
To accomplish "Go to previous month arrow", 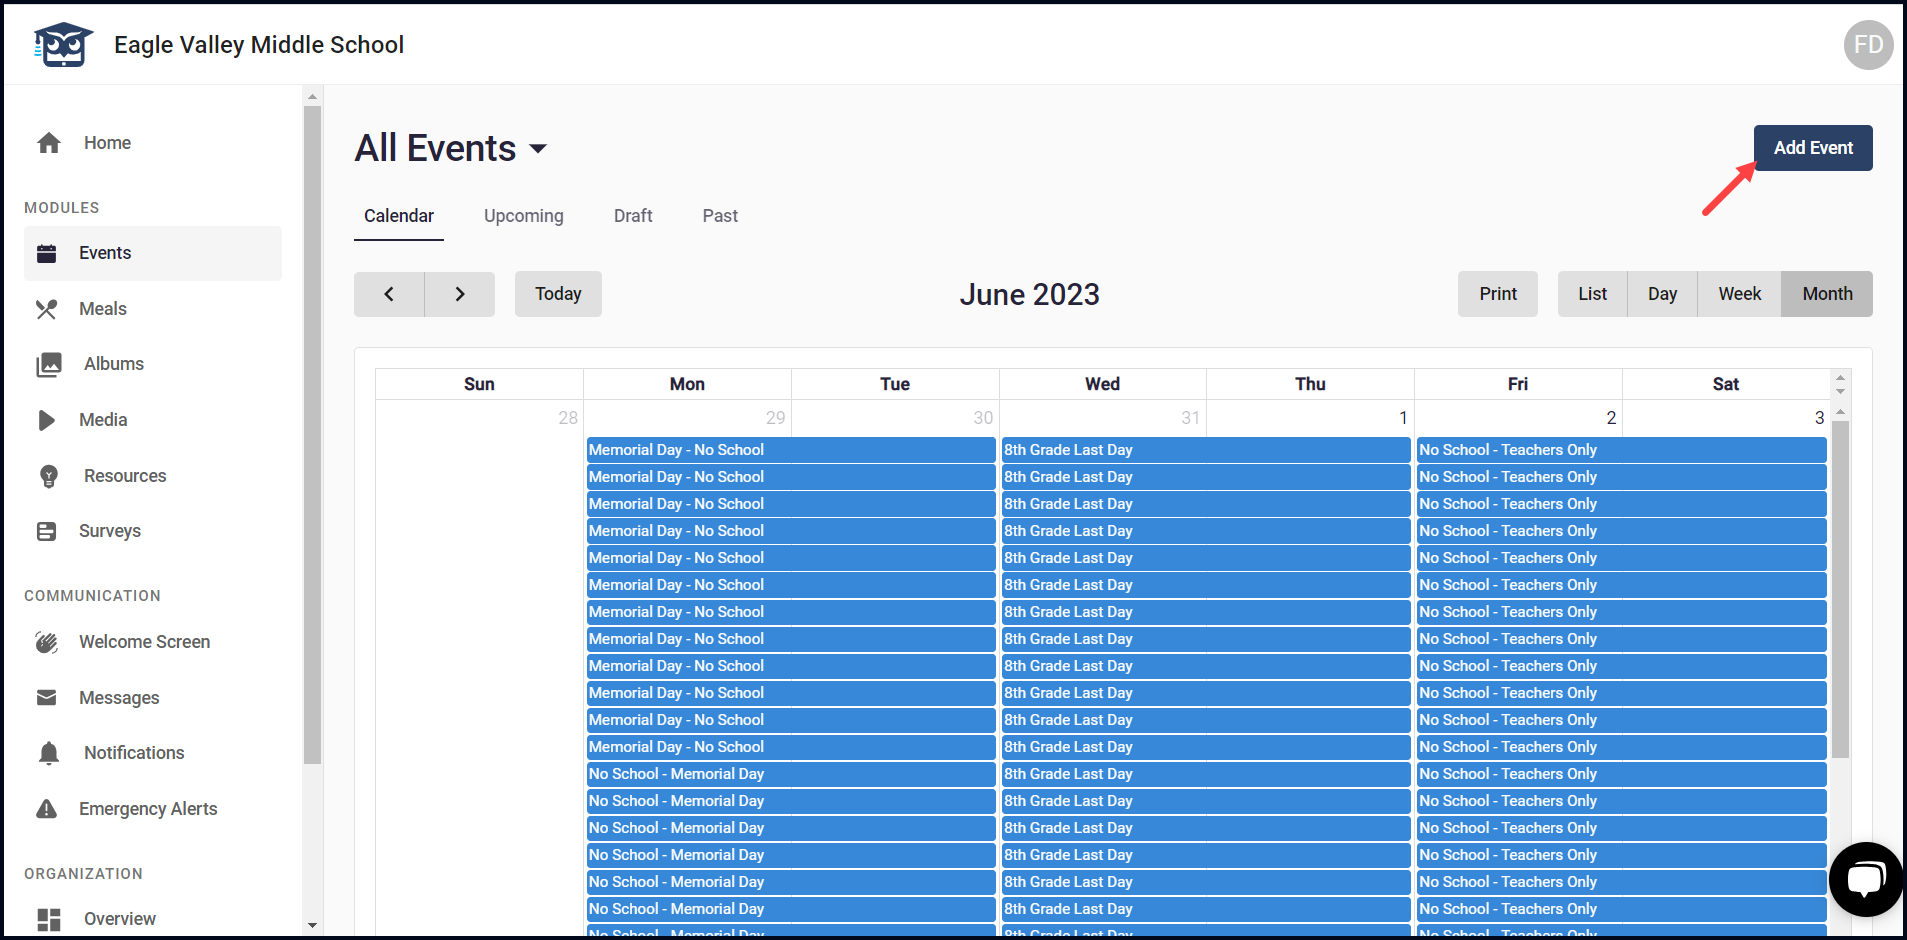I will 389,294.
